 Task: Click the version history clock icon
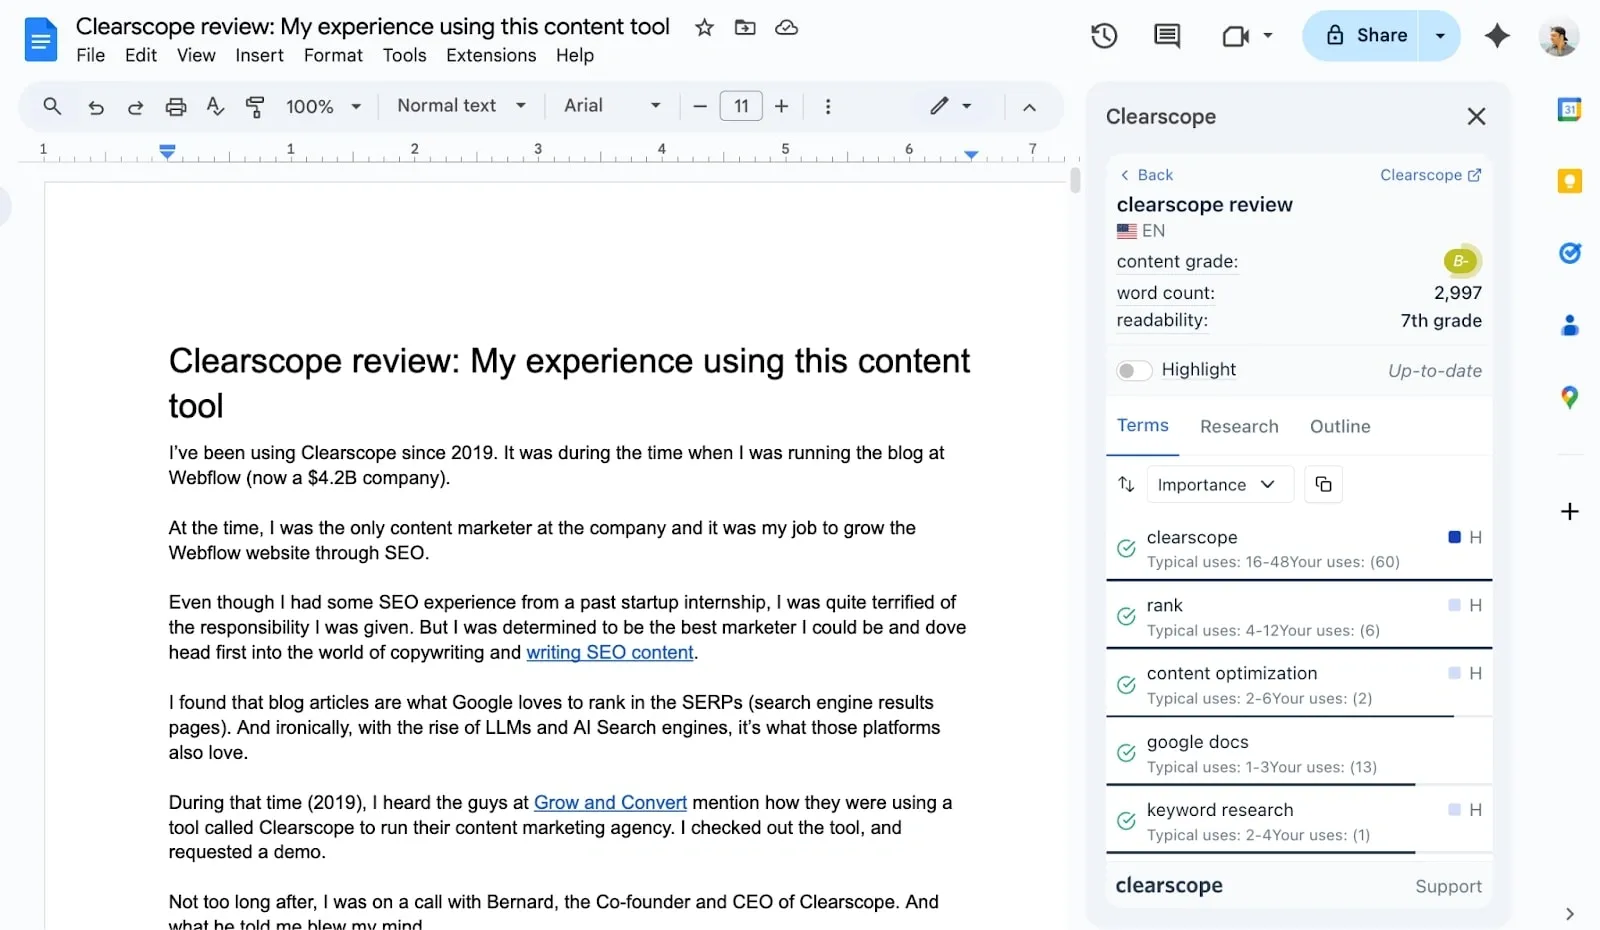tap(1103, 36)
